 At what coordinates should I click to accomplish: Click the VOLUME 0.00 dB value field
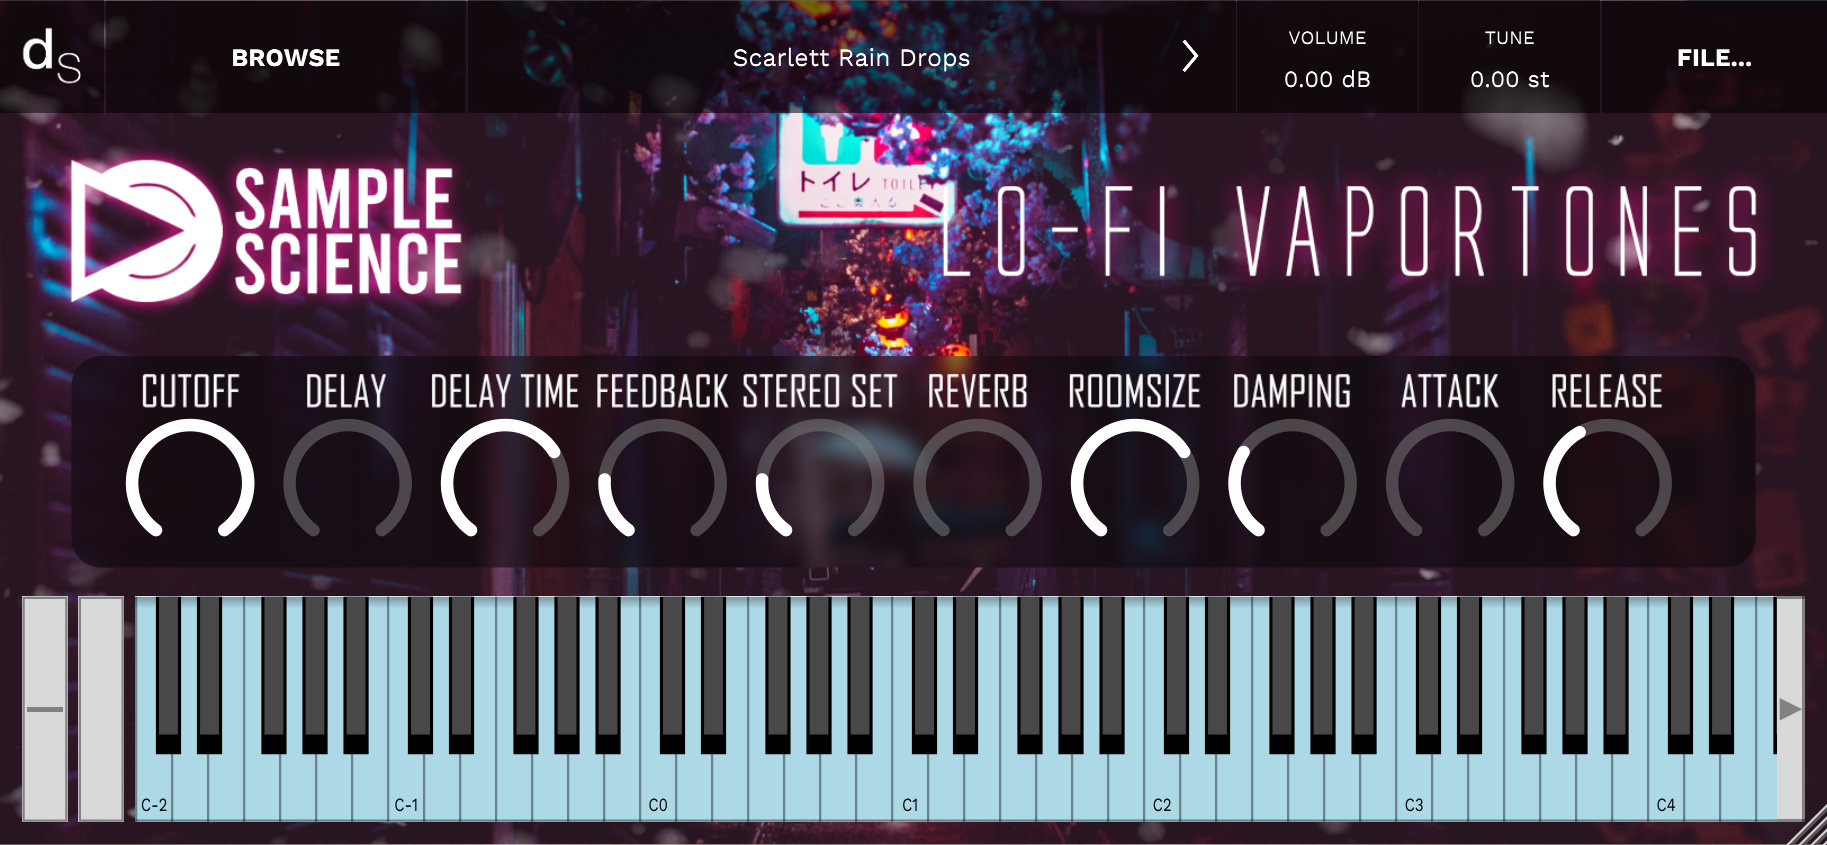[x=1327, y=79]
